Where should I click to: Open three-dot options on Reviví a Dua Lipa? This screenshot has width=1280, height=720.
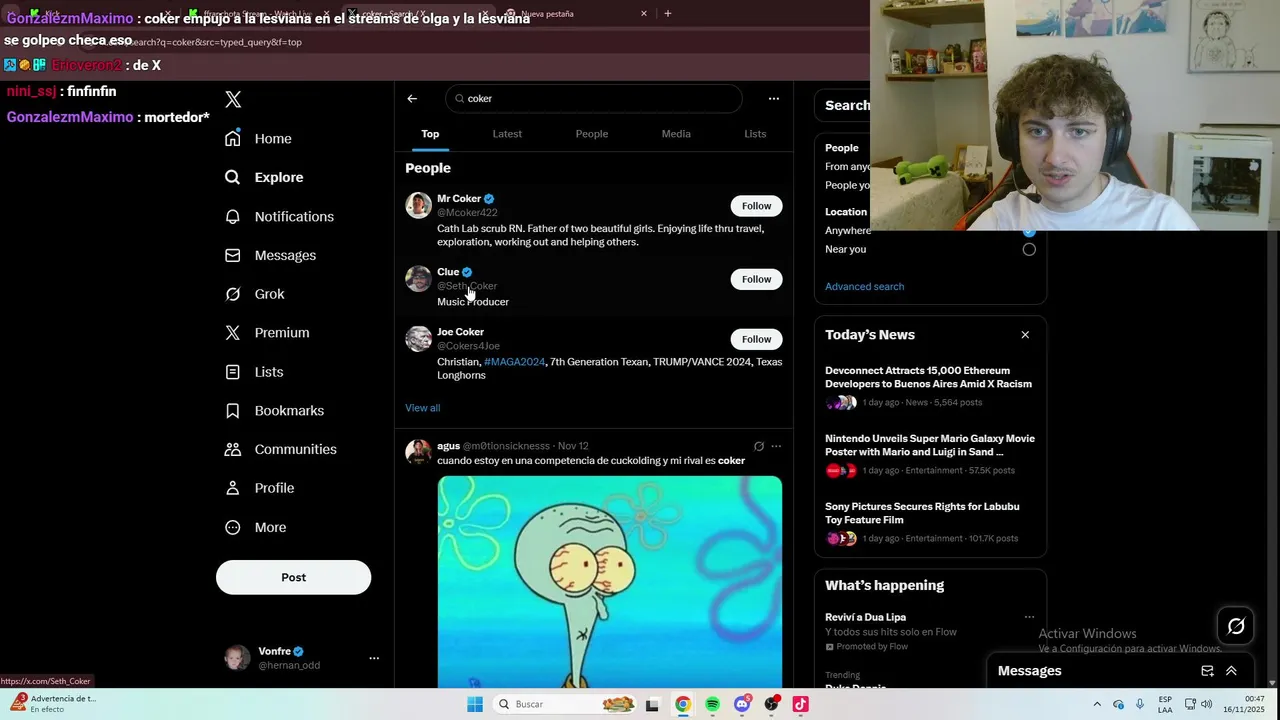pyautogui.click(x=1029, y=617)
